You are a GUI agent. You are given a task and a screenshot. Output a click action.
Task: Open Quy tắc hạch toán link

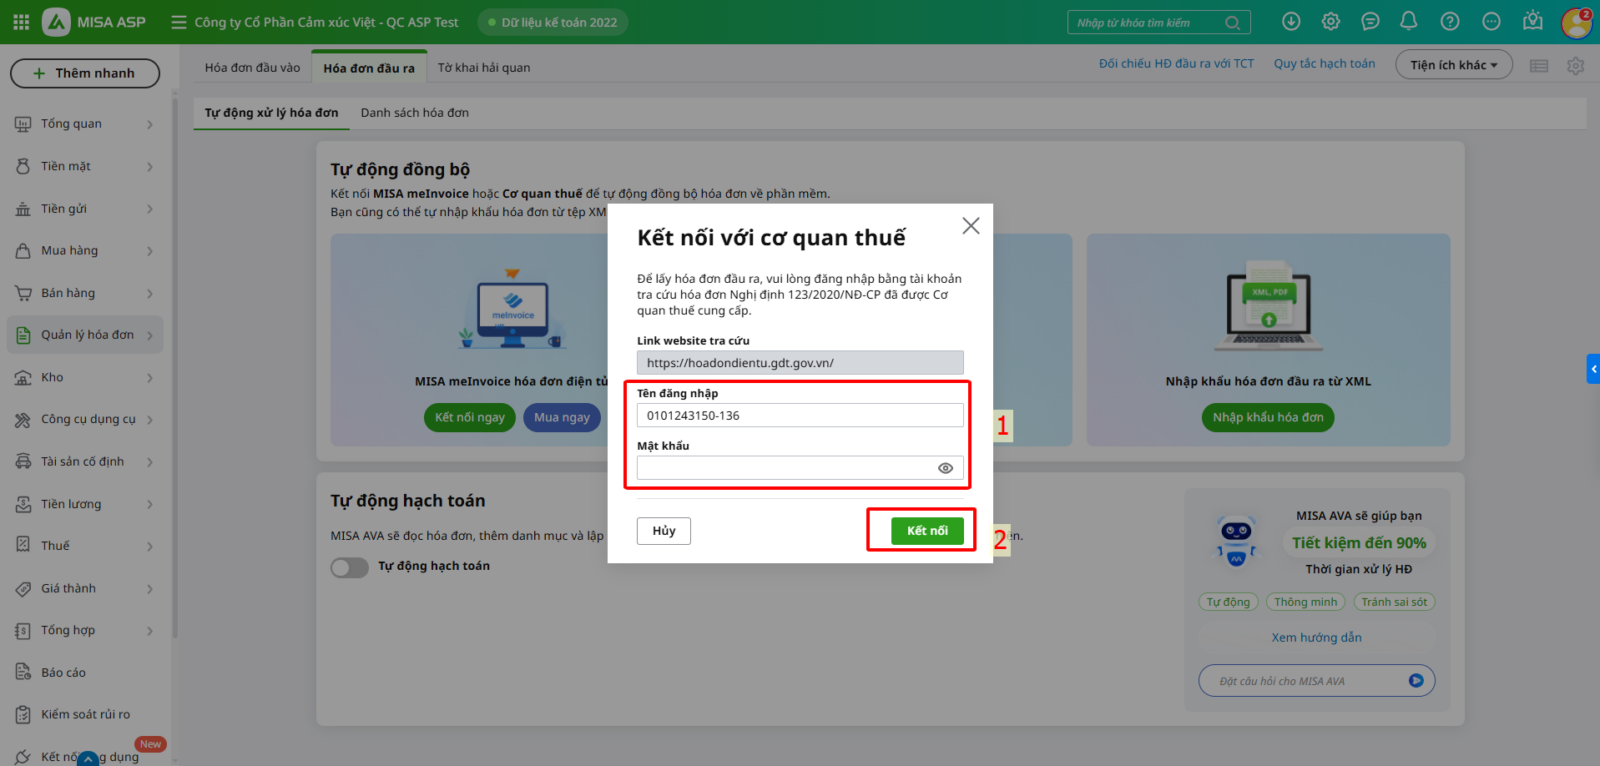1324,64
